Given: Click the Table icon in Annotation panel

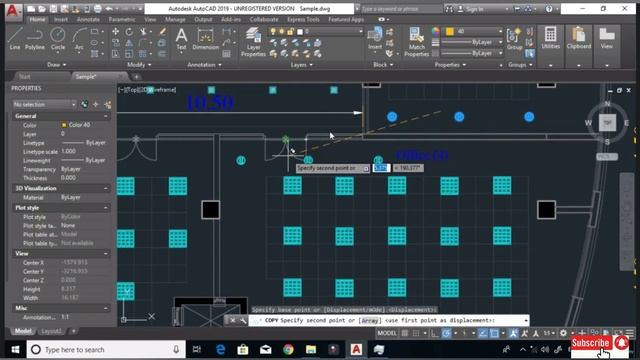Looking at the screenshot, I should click(x=227, y=53).
